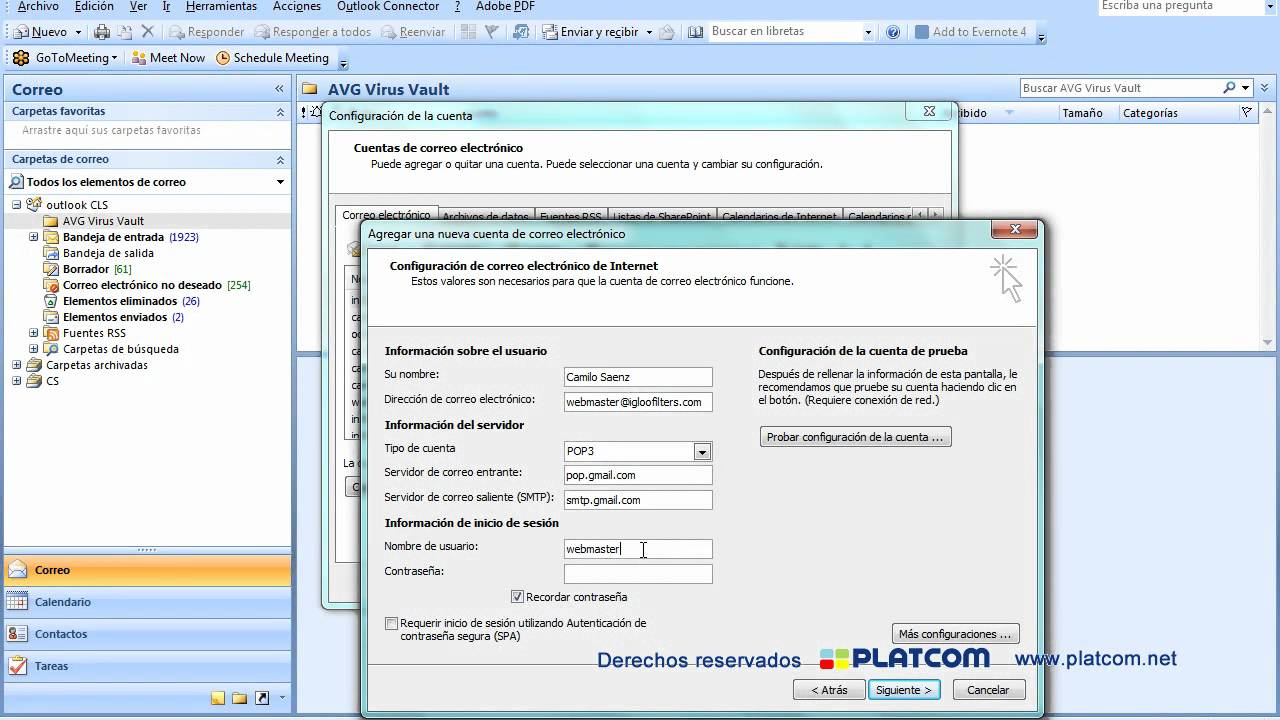Click the Siguiente button

click(x=904, y=690)
